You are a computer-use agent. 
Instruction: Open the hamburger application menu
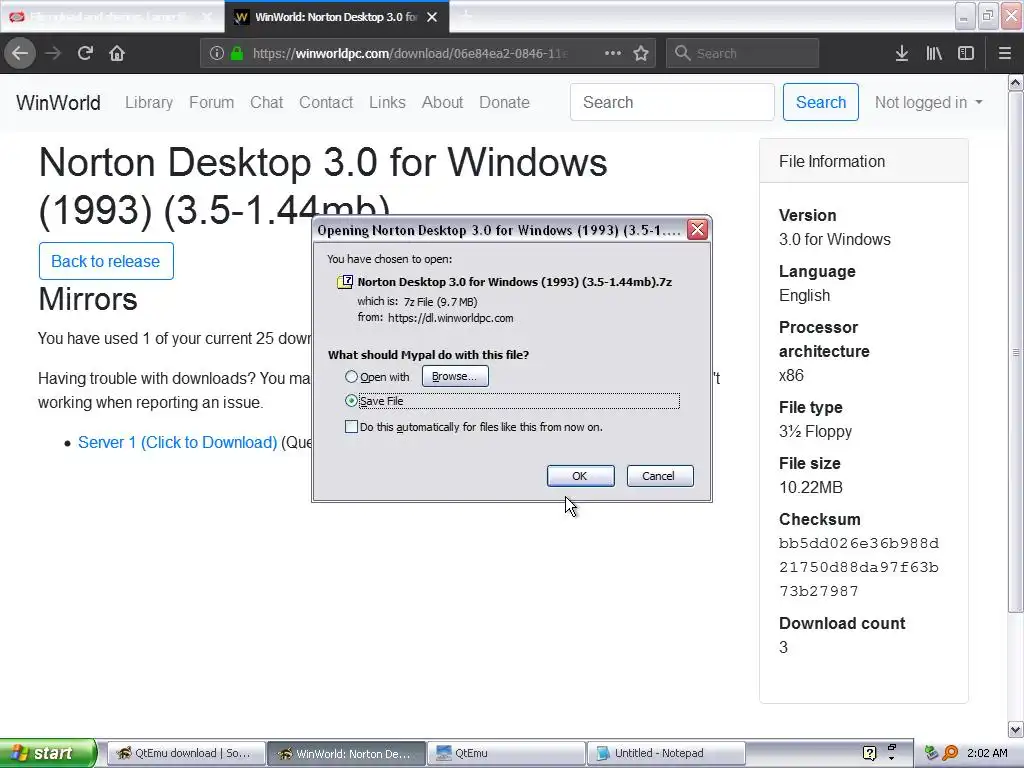tap(1004, 53)
